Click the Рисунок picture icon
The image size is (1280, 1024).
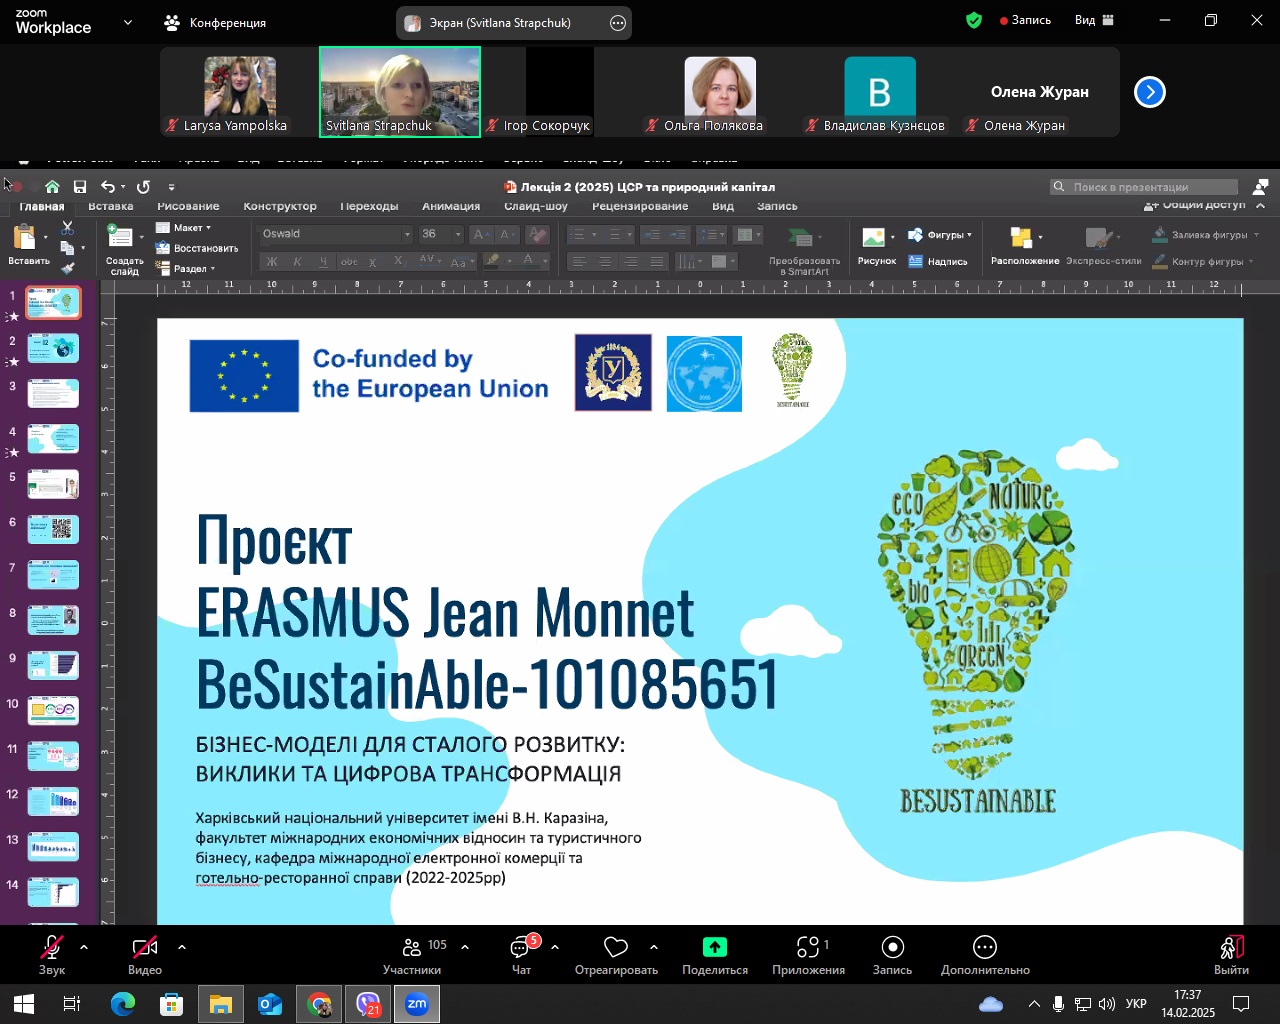click(x=873, y=237)
